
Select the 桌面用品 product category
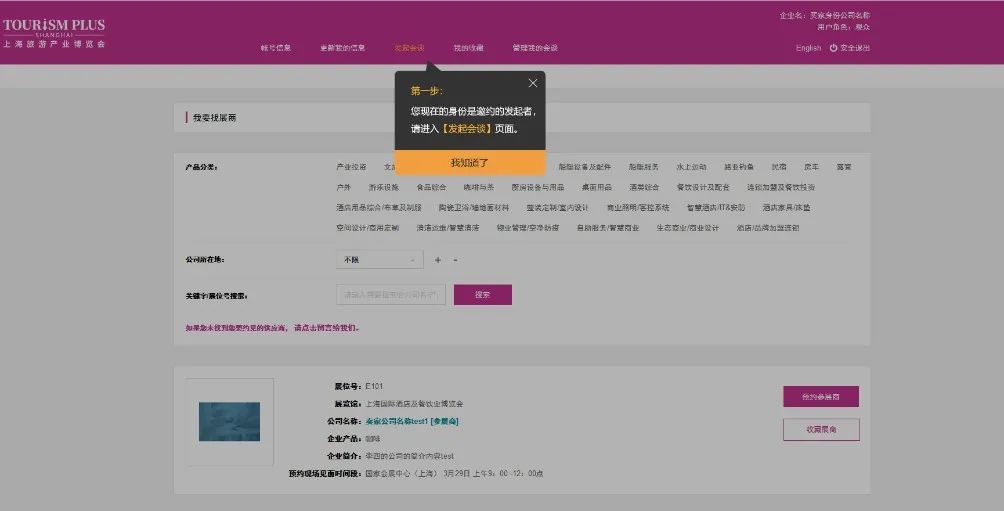597,188
